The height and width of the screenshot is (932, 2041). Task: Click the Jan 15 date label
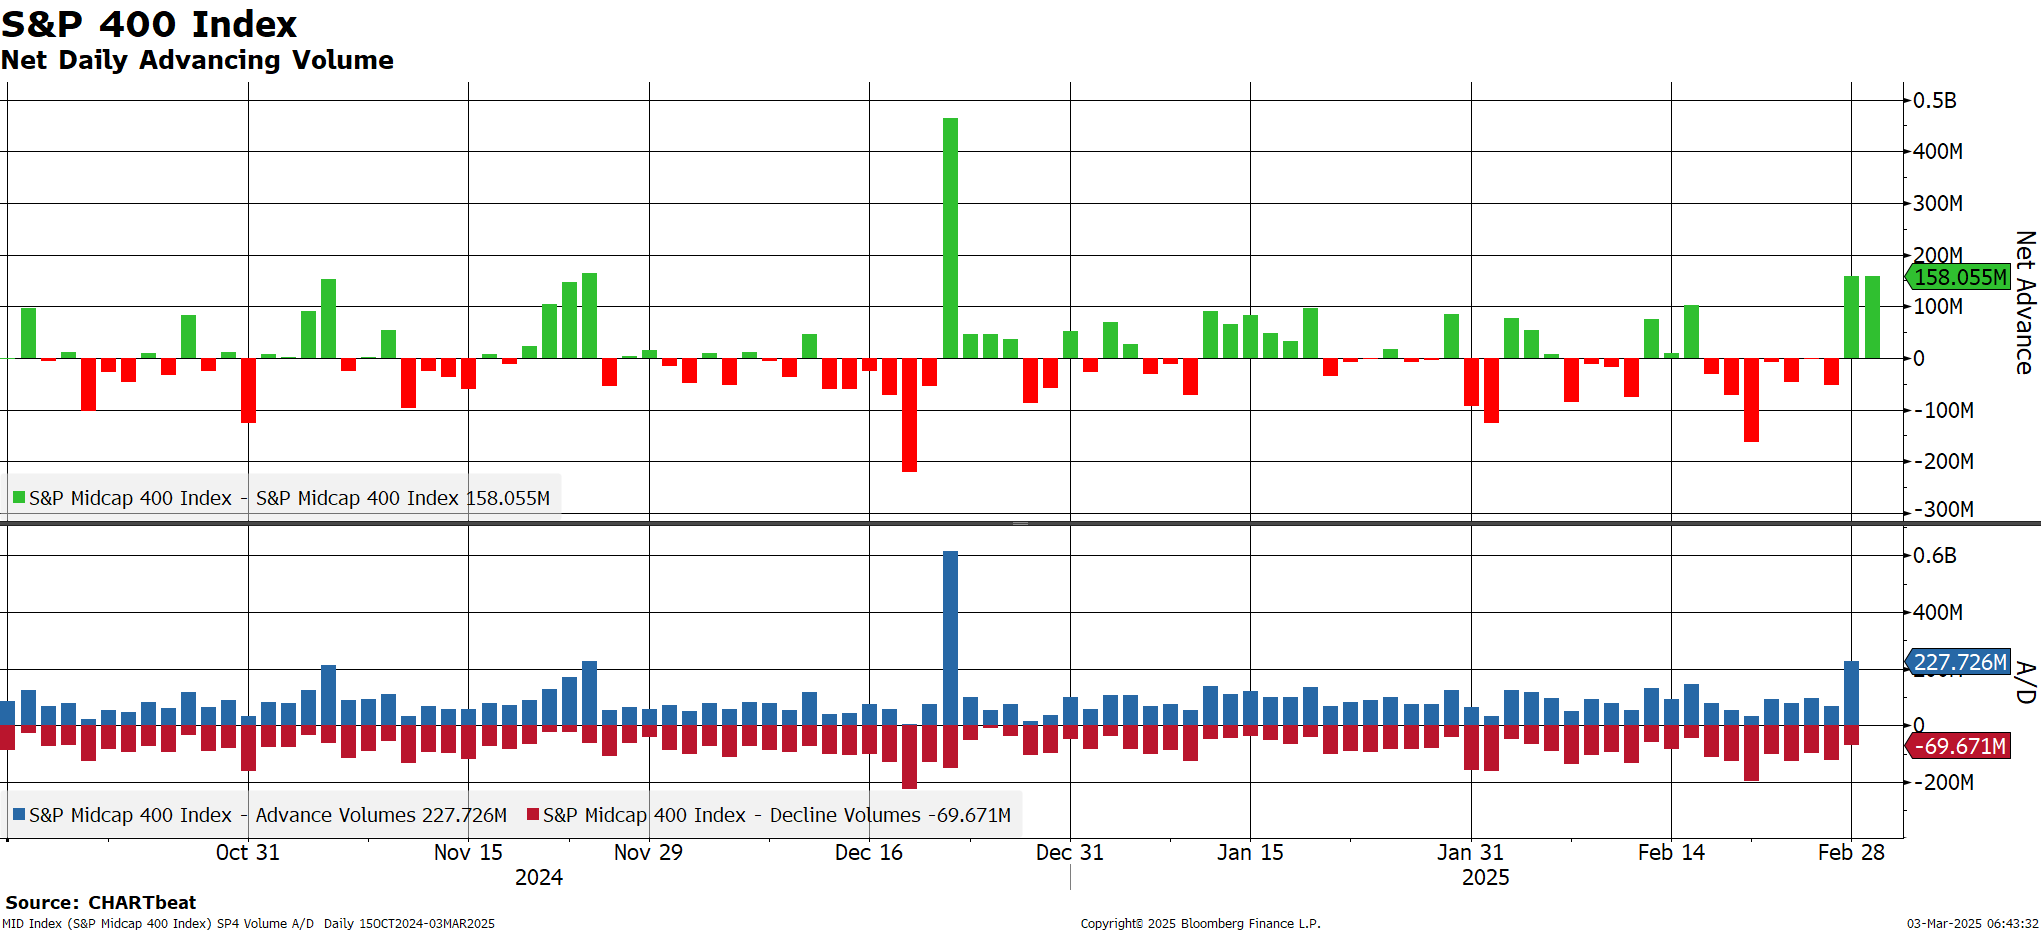(x=1250, y=852)
